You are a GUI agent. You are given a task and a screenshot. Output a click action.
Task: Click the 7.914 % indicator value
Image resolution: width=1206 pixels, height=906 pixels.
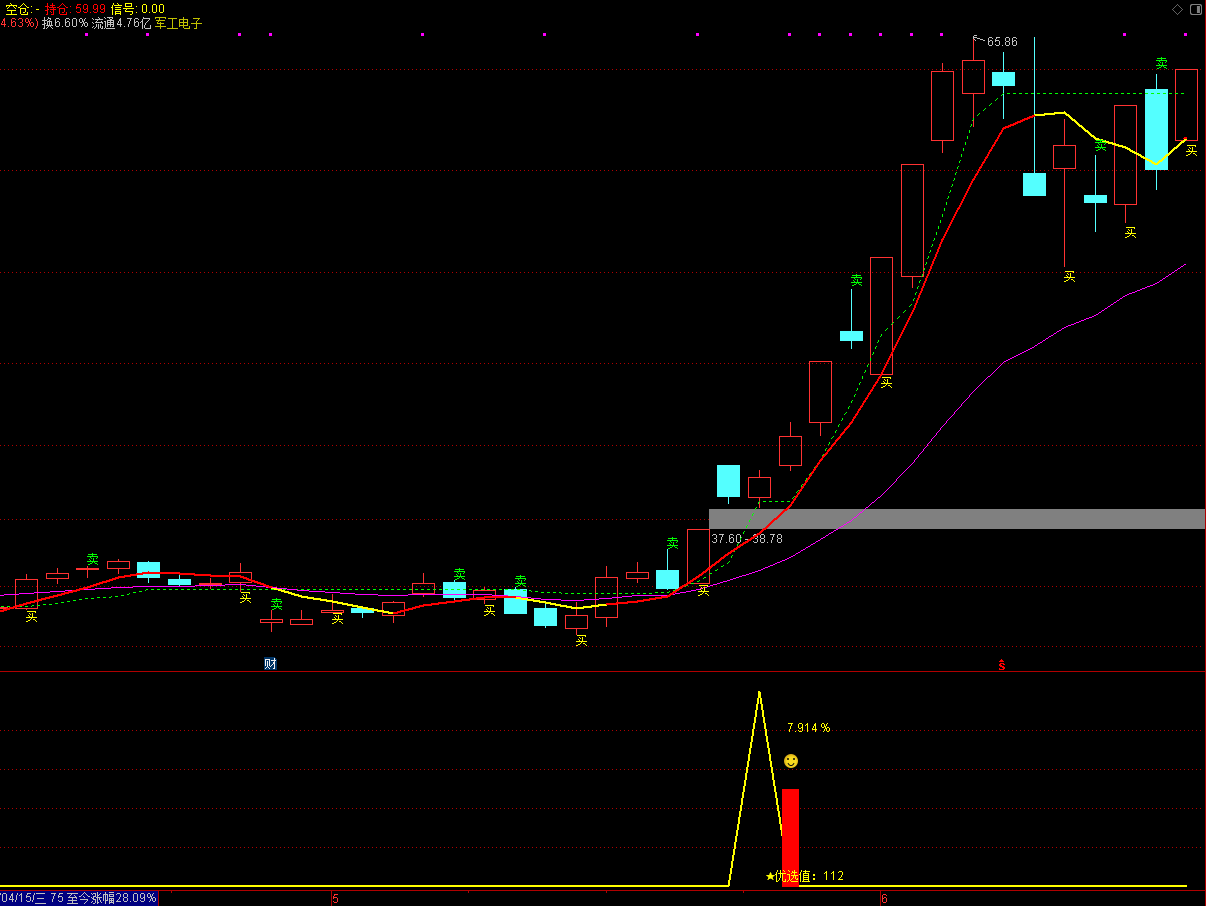click(809, 728)
